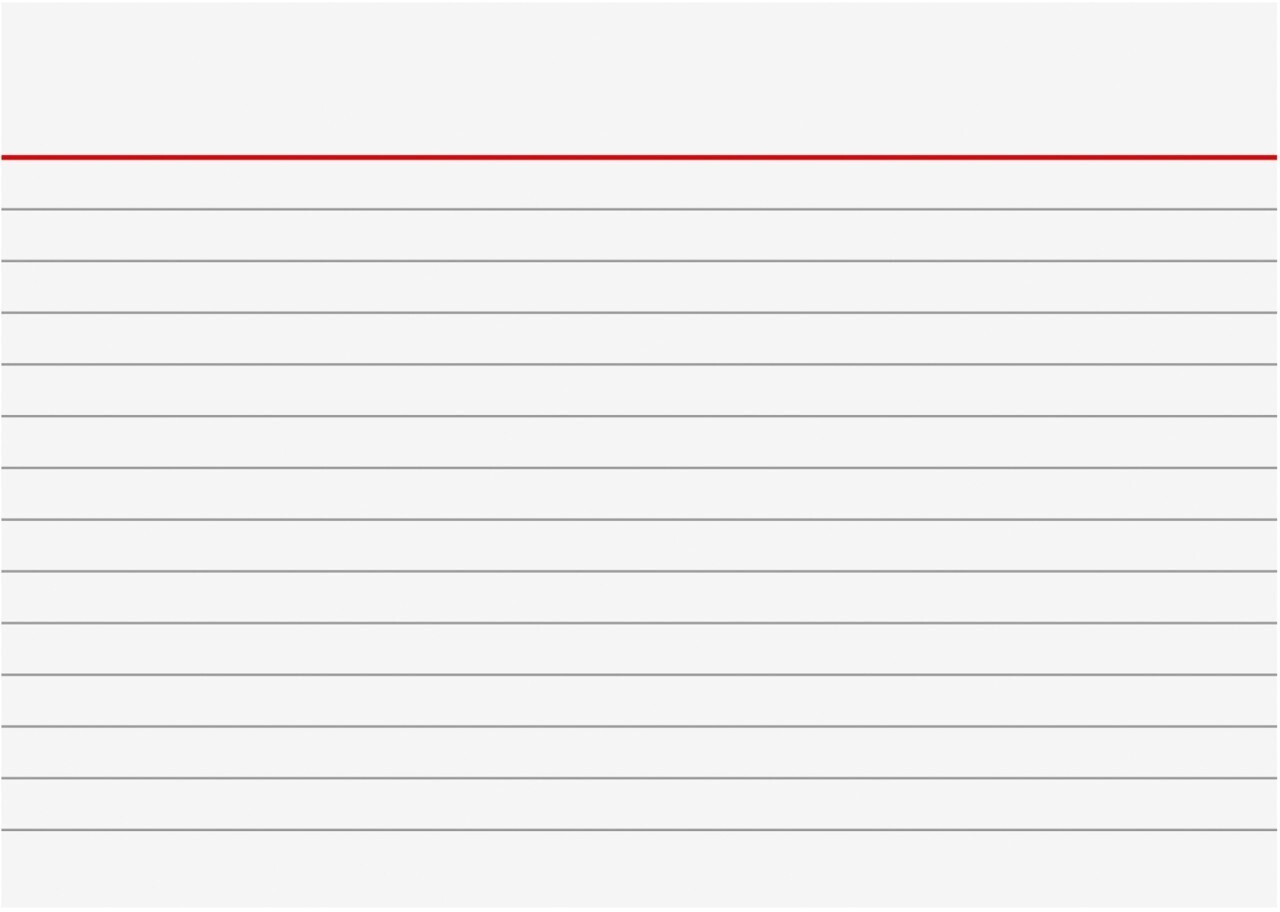Click the bottom gray ruled line of the card

click(640, 830)
